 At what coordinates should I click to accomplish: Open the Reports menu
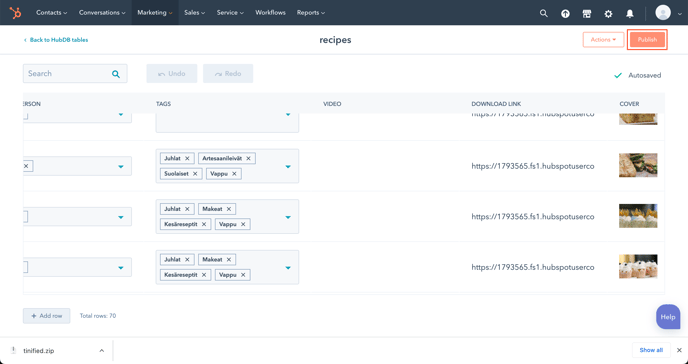pyautogui.click(x=311, y=13)
